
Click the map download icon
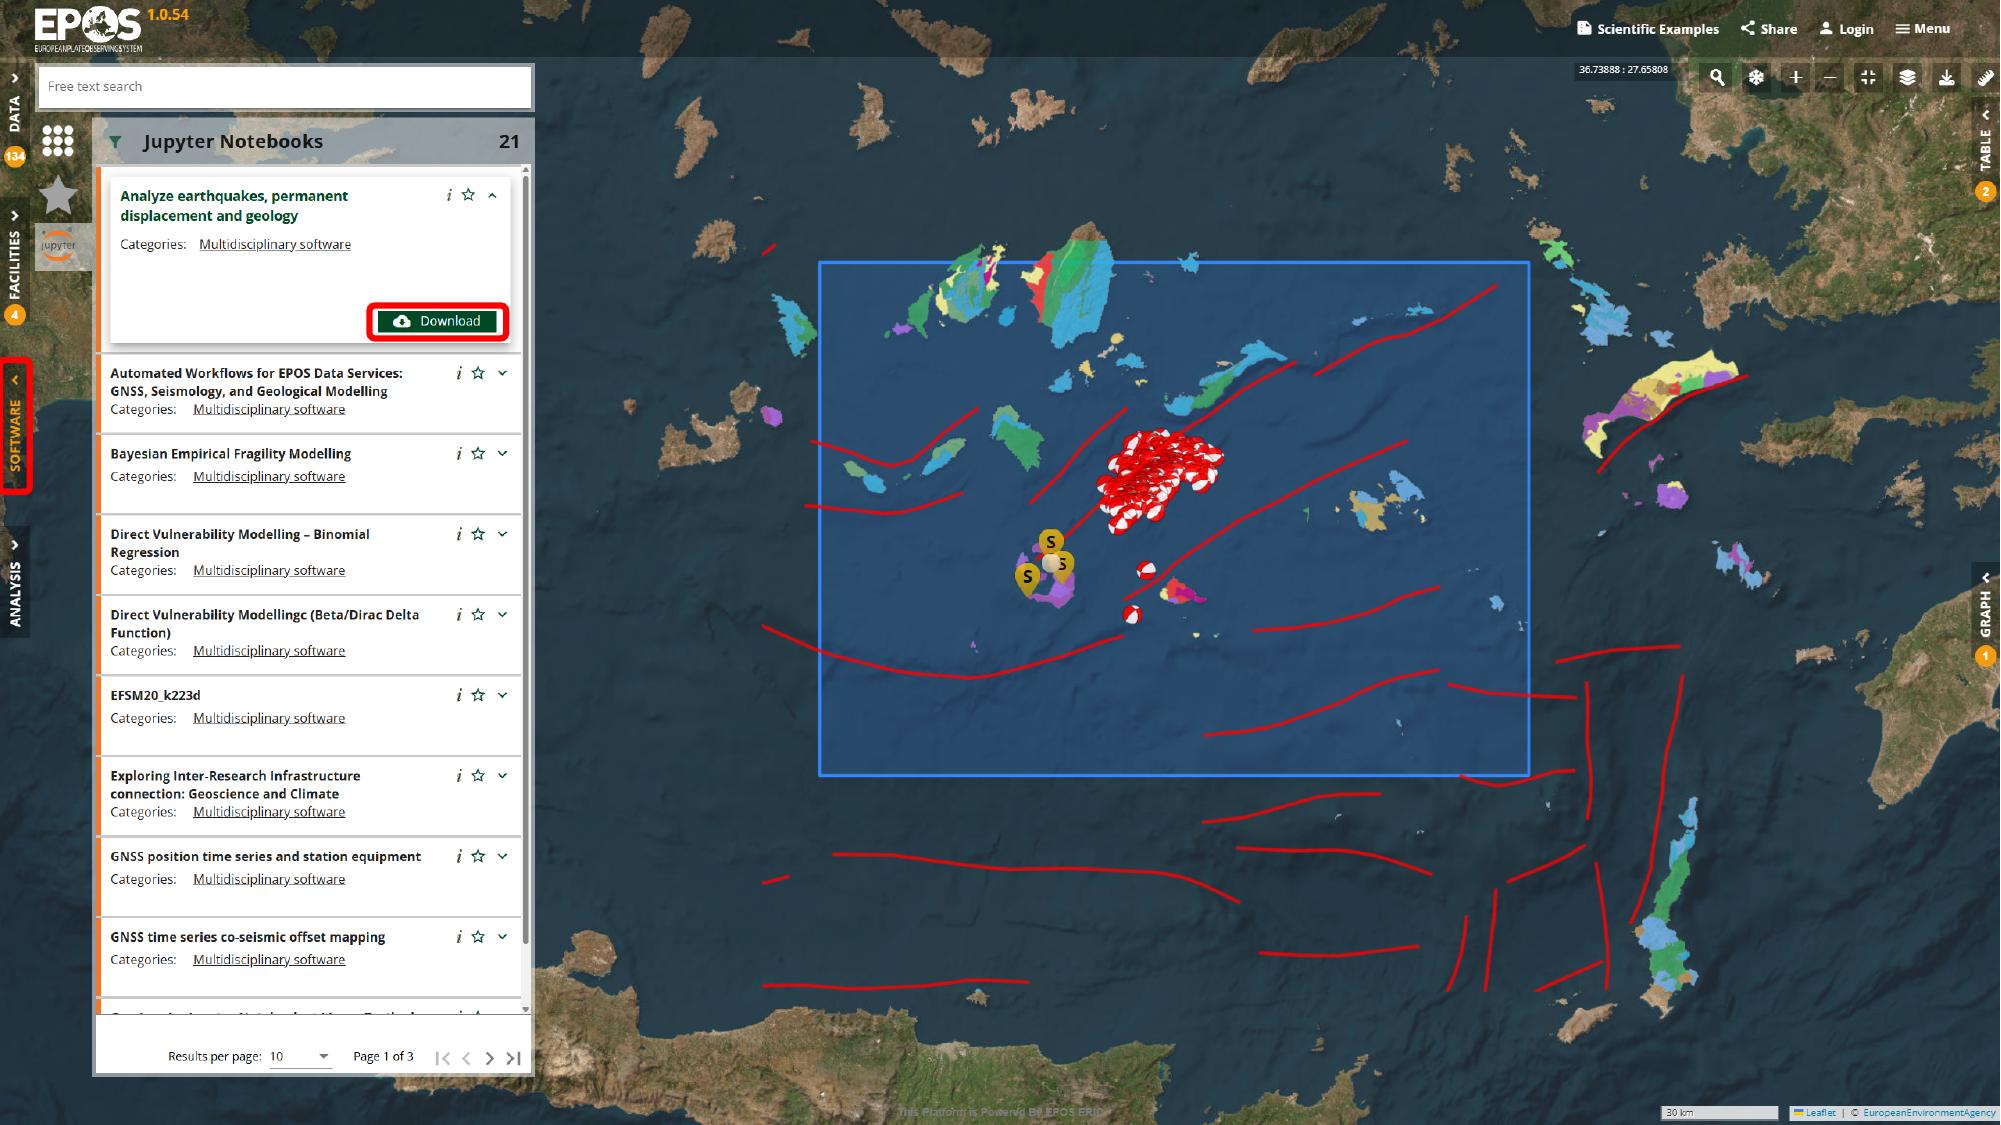click(1946, 78)
